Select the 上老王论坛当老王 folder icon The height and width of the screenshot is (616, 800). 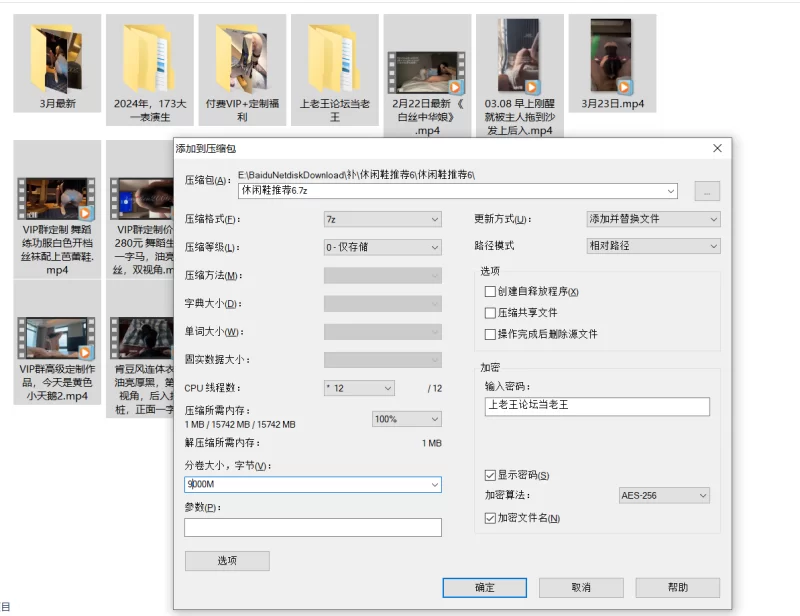point(335,58)
